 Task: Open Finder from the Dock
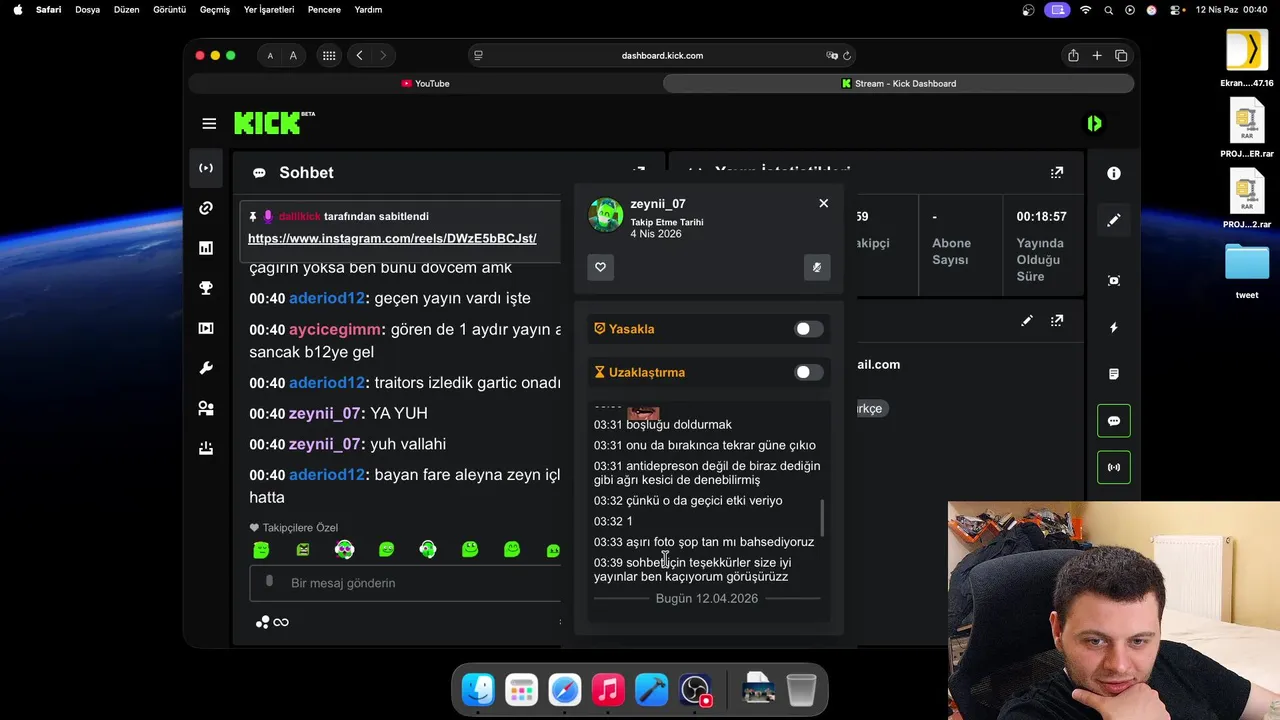click(478, 689)
